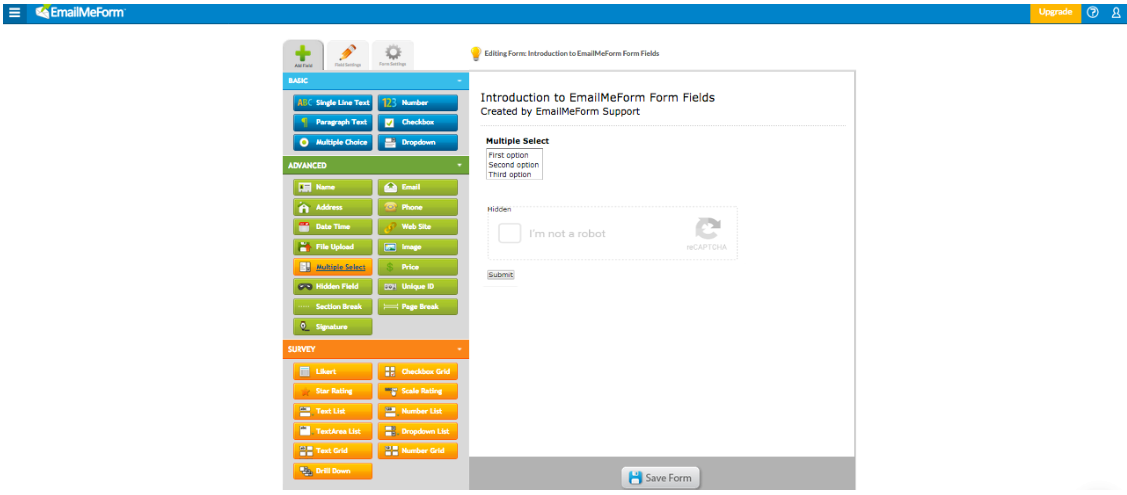Add a Number Grid field
The image size is (1127, 495).
(418, 451)
